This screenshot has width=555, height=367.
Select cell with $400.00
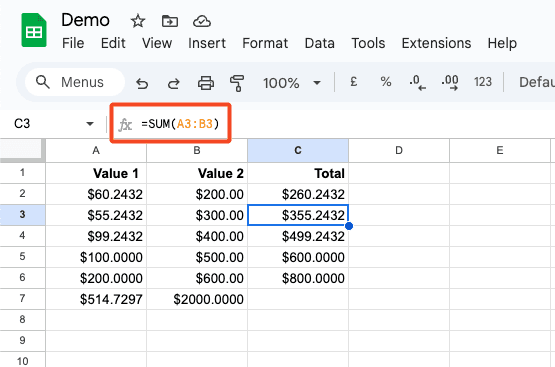tap(197, 236)
